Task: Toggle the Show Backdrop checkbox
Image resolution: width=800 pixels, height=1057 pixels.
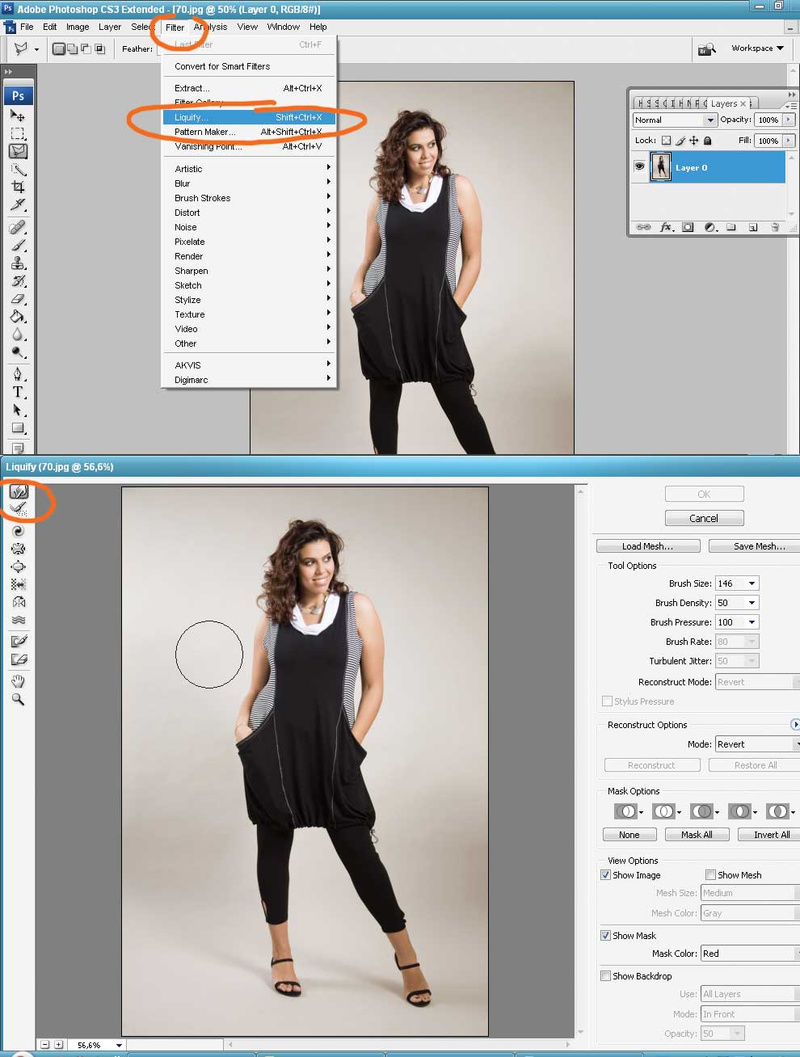Action: click(x=606, y=976)
